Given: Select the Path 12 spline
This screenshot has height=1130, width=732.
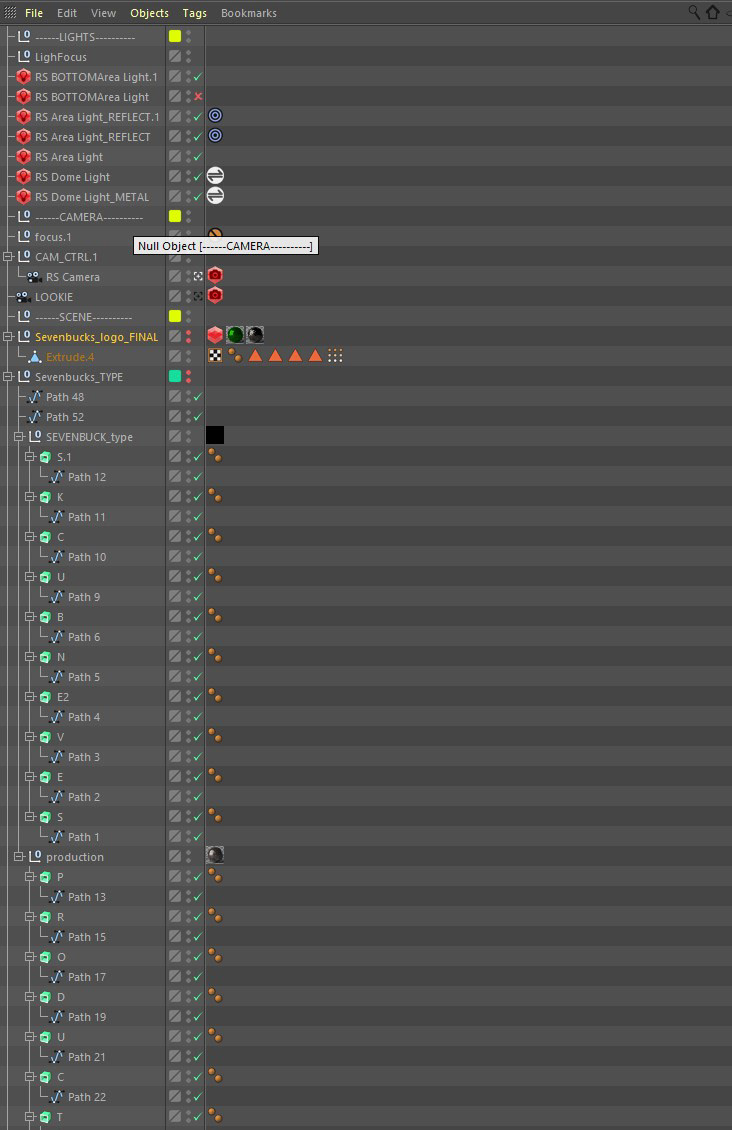Looking at the screenshot, I should (86, 476).
